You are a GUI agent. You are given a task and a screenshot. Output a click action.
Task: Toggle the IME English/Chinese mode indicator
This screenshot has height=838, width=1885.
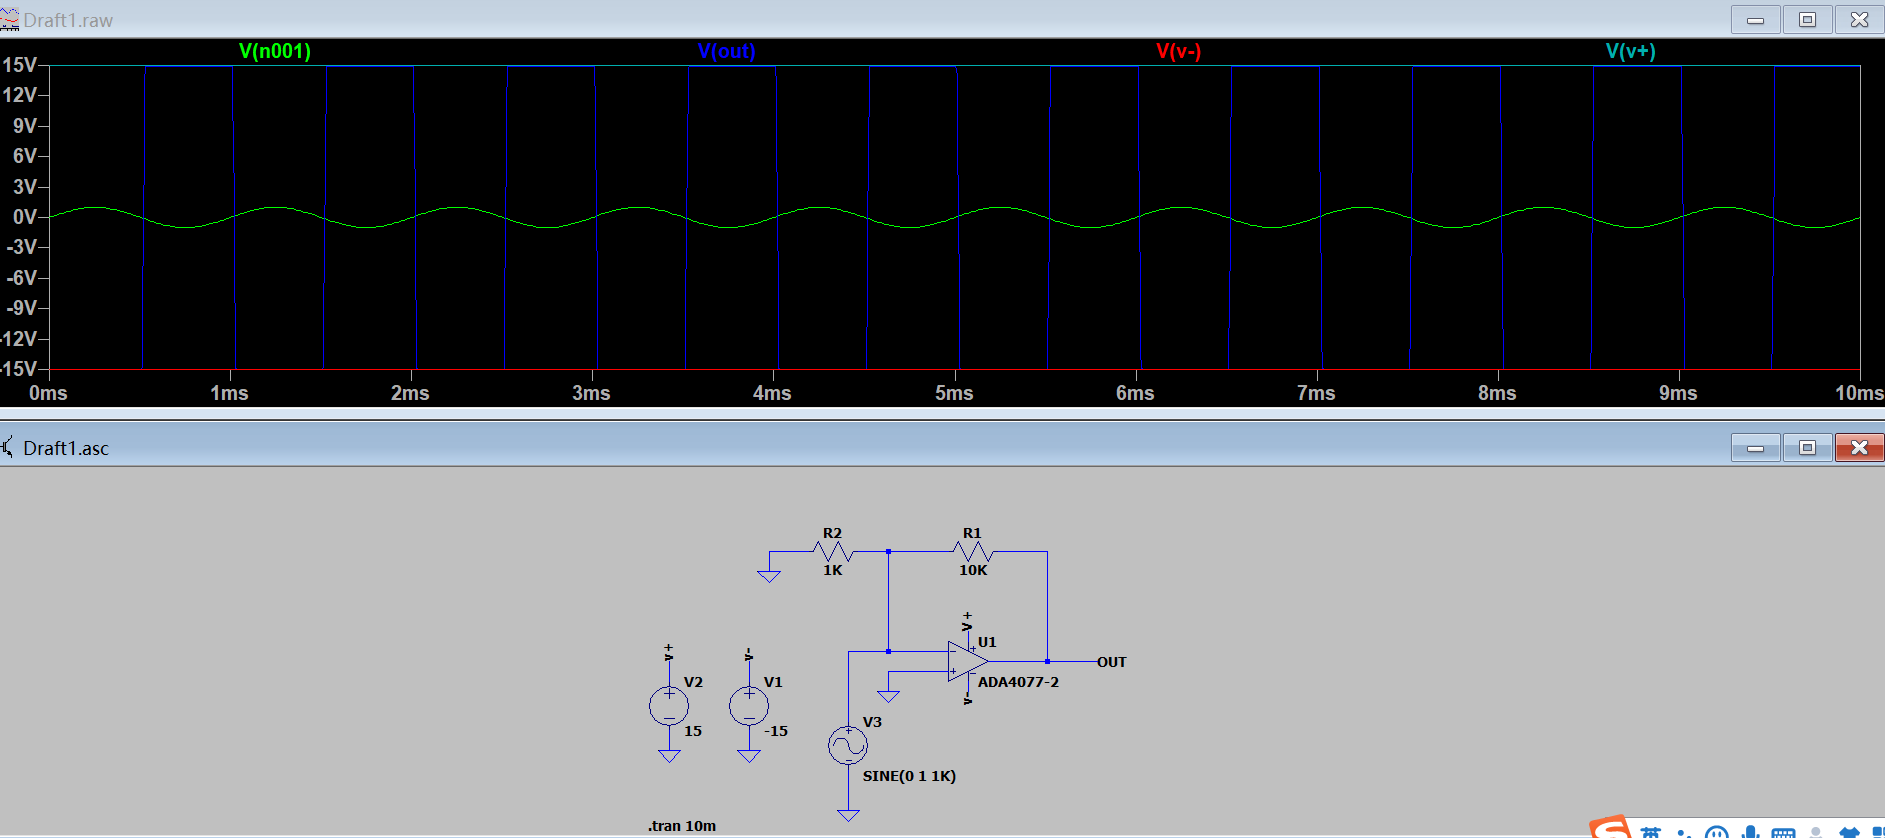pos(1650,832)
